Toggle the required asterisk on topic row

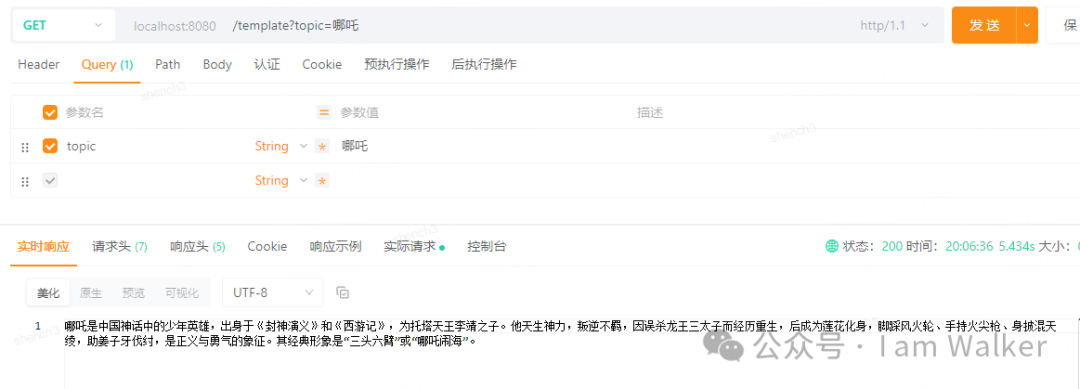(x=322, y=147)
